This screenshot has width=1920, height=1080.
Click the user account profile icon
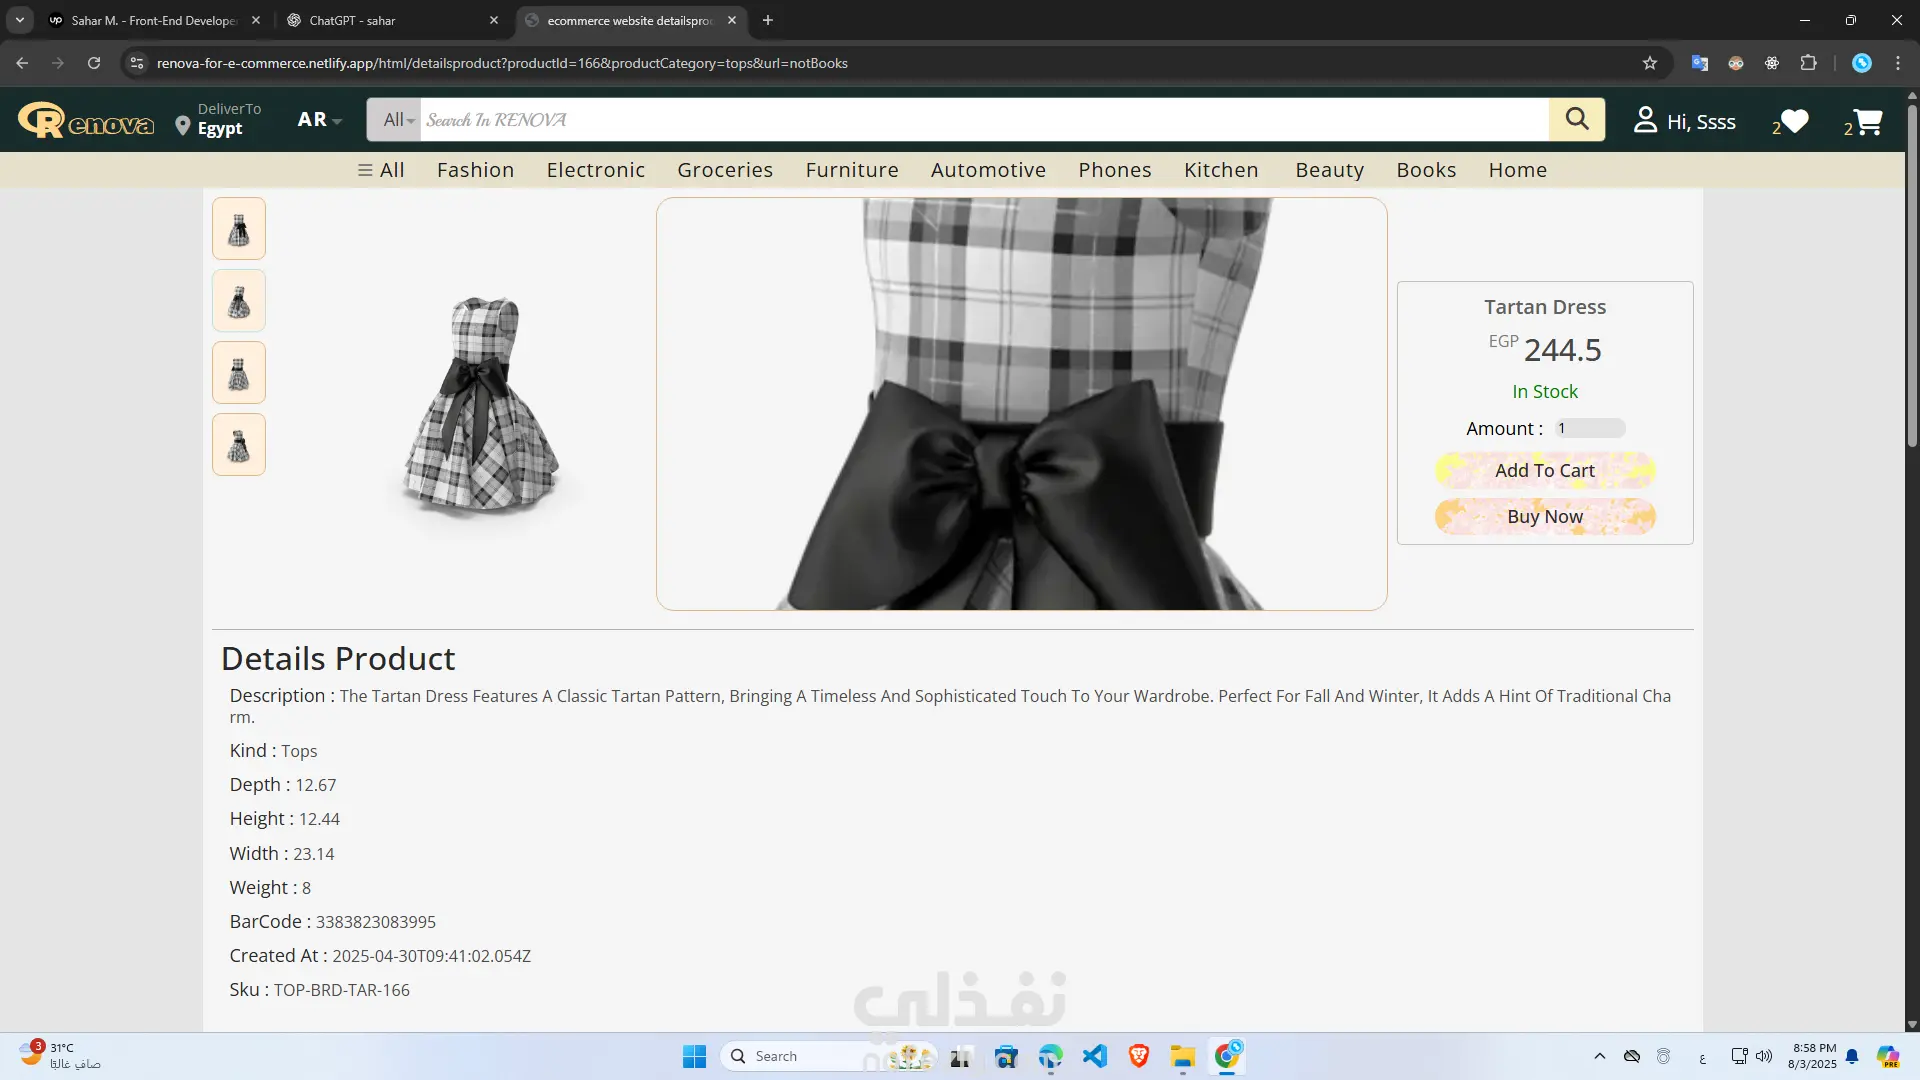click(1645, 120)
